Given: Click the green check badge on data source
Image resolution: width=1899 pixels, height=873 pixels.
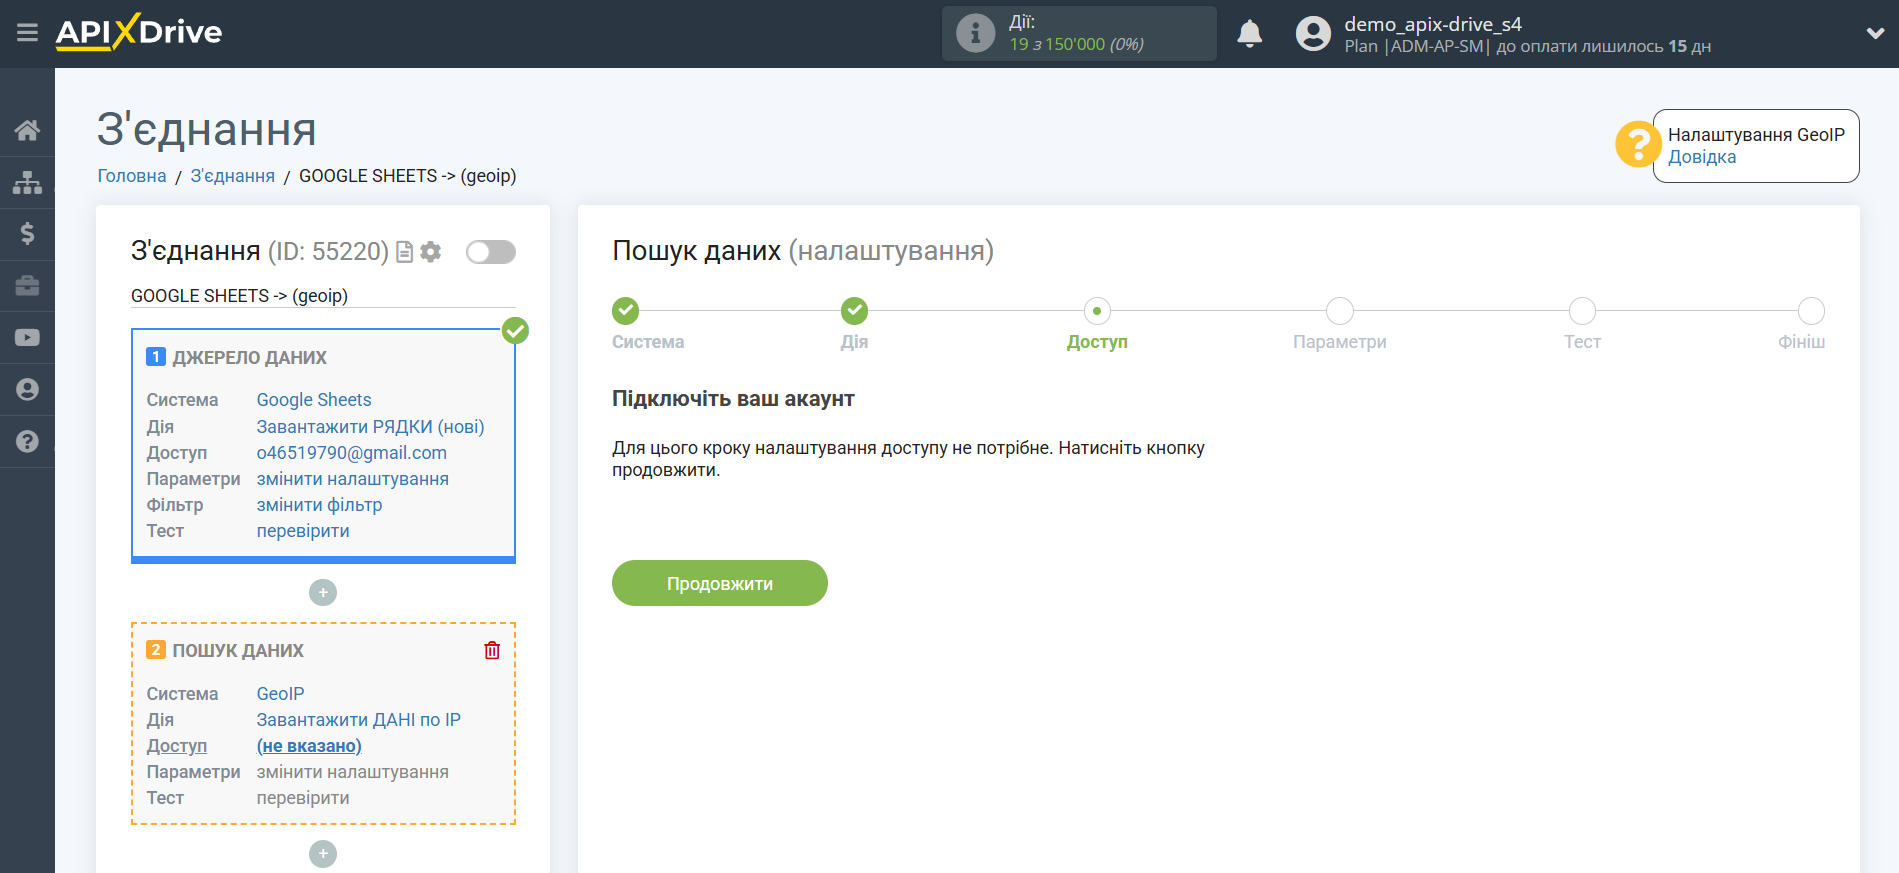Looking at the screenshot, I should point(515,330).
